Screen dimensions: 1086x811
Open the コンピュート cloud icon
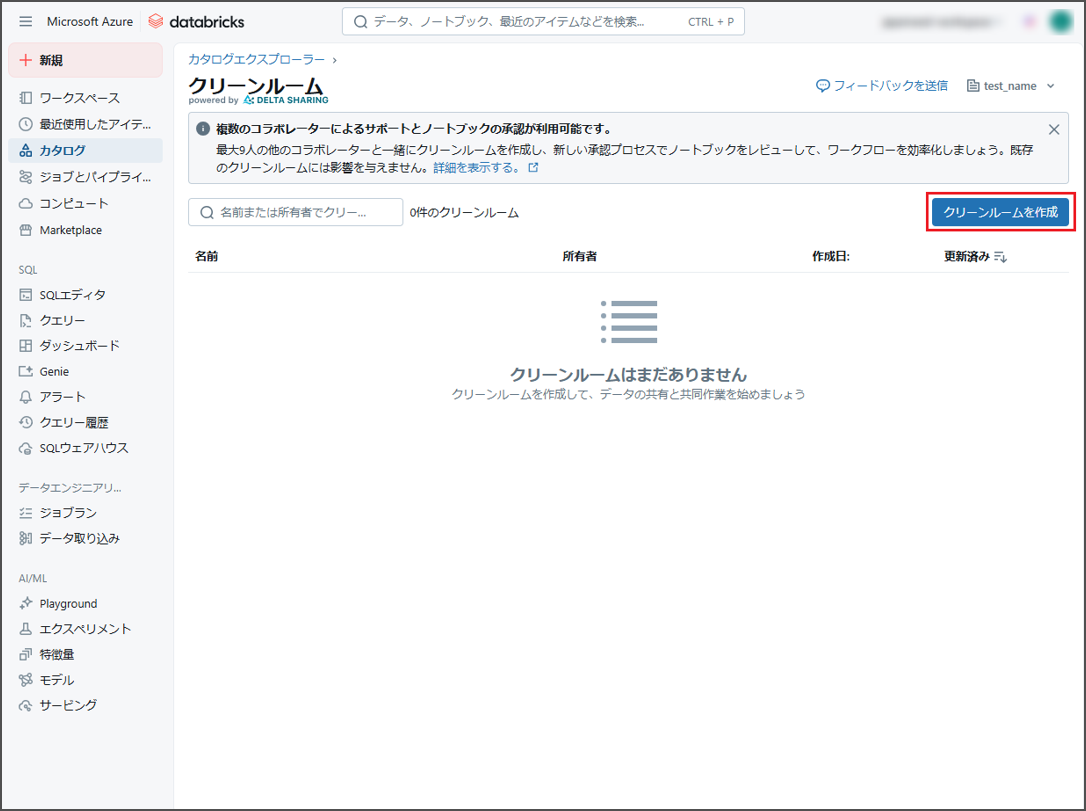click(x=26, y=203)
